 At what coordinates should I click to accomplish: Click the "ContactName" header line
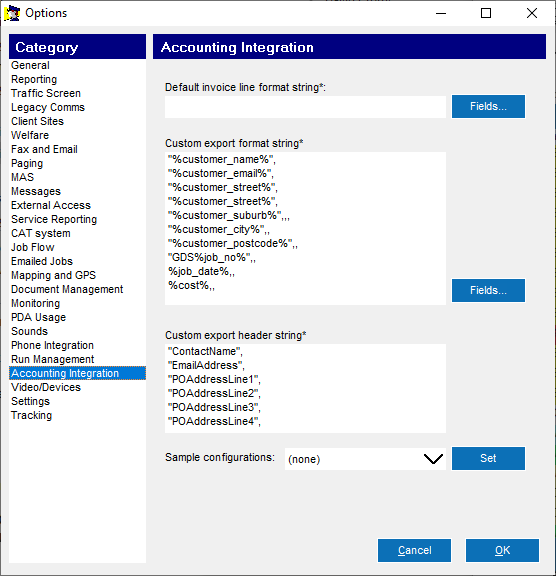coord(205,352)
